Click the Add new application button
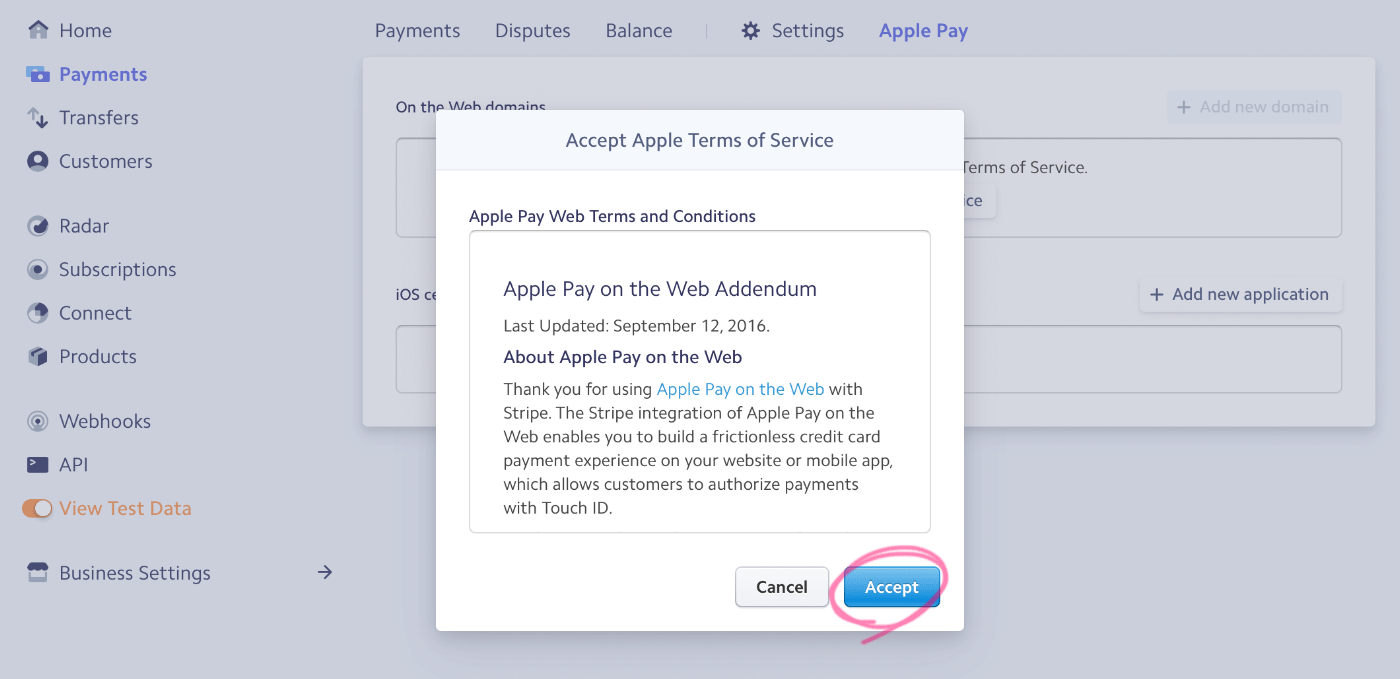Screen dimensions: 1400x679 [1240, 294]
